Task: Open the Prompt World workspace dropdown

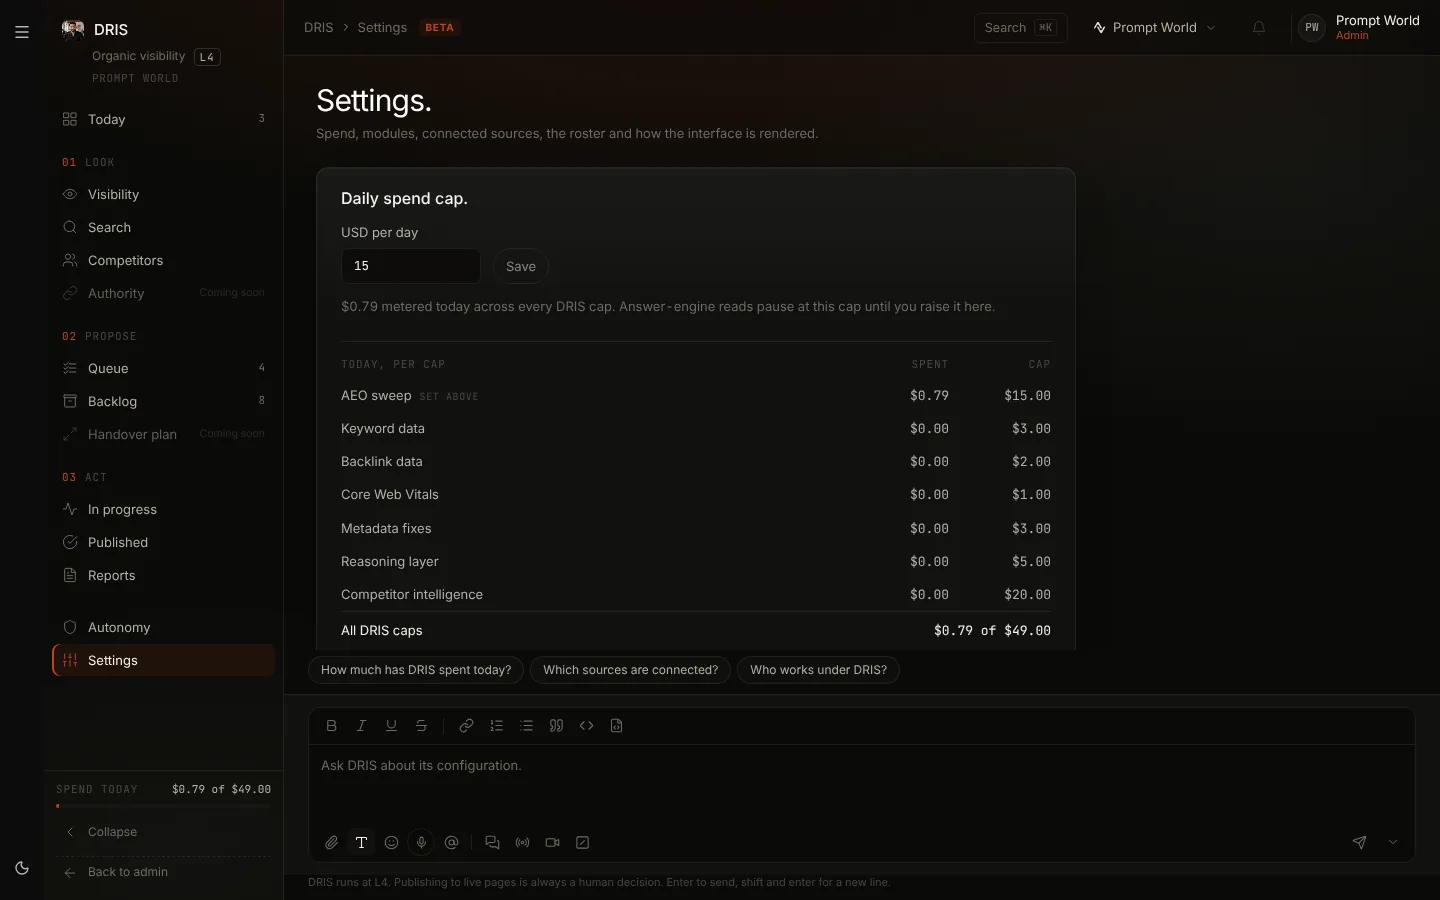Action: coord(1155,28)
